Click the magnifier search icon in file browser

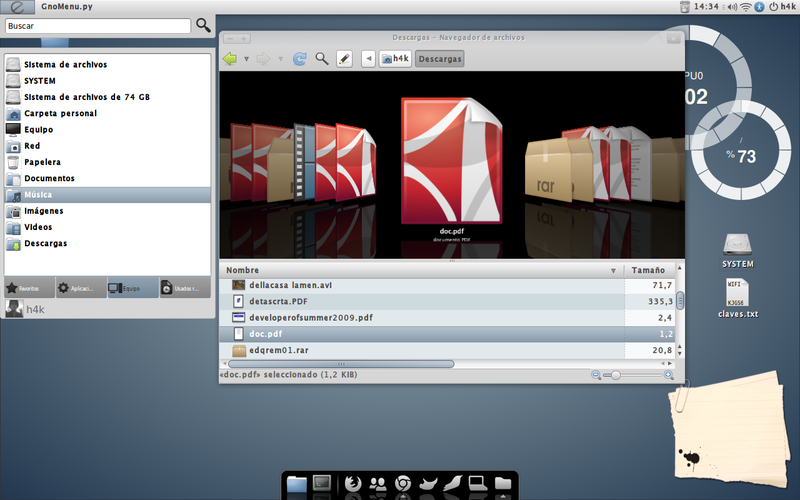(321, 59)
